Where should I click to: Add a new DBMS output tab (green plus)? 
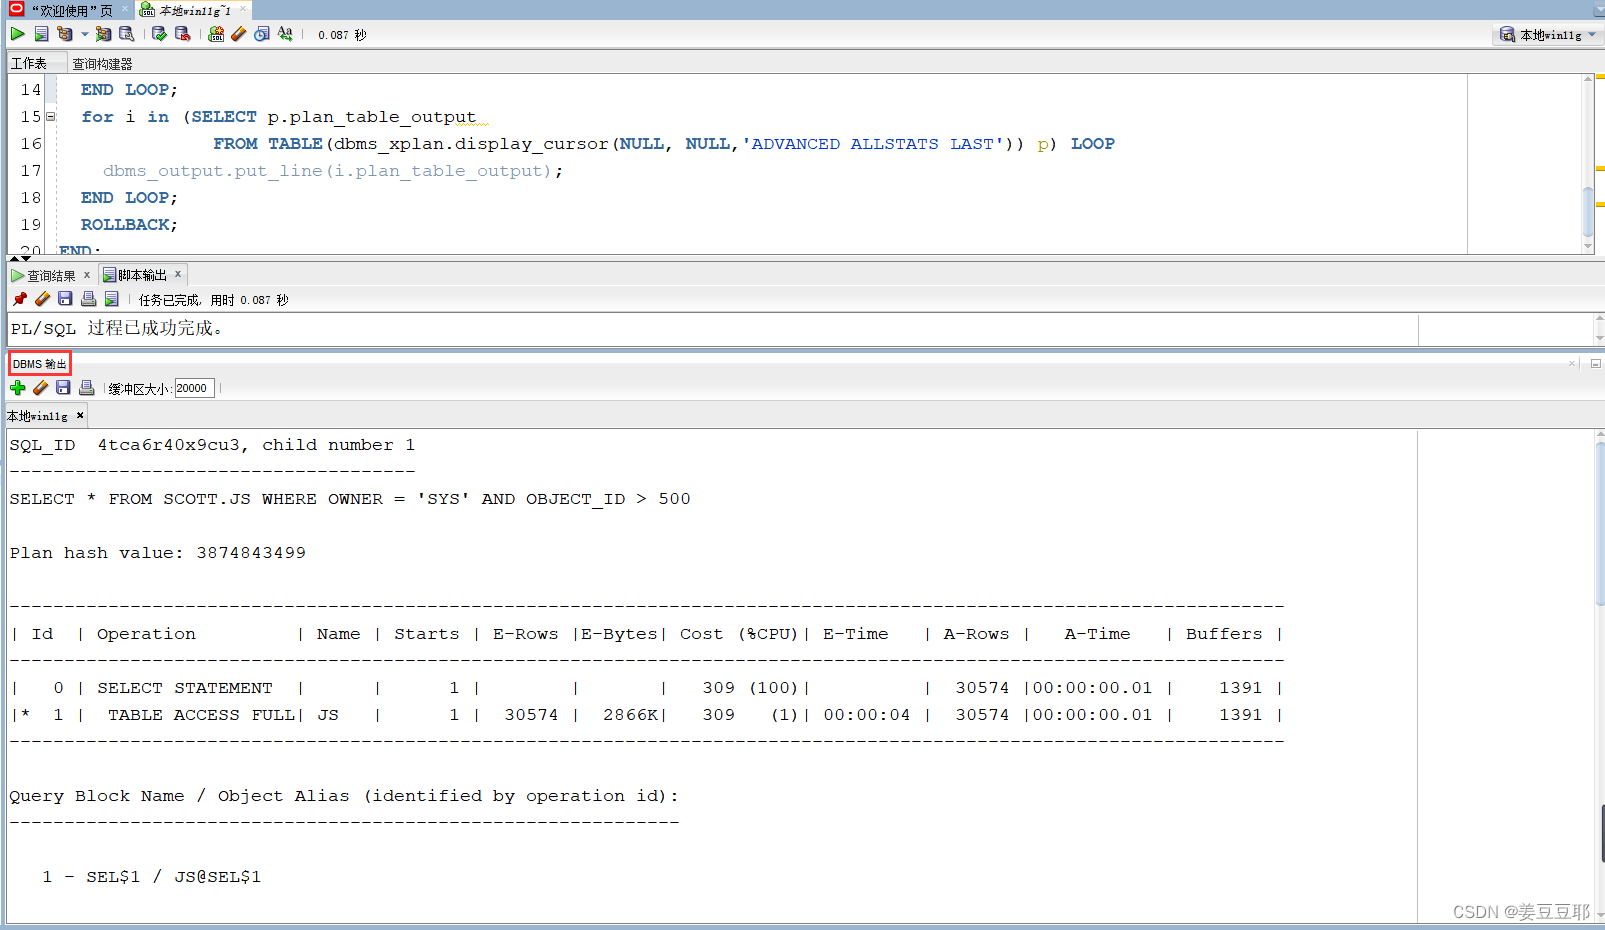coord(17,387)
